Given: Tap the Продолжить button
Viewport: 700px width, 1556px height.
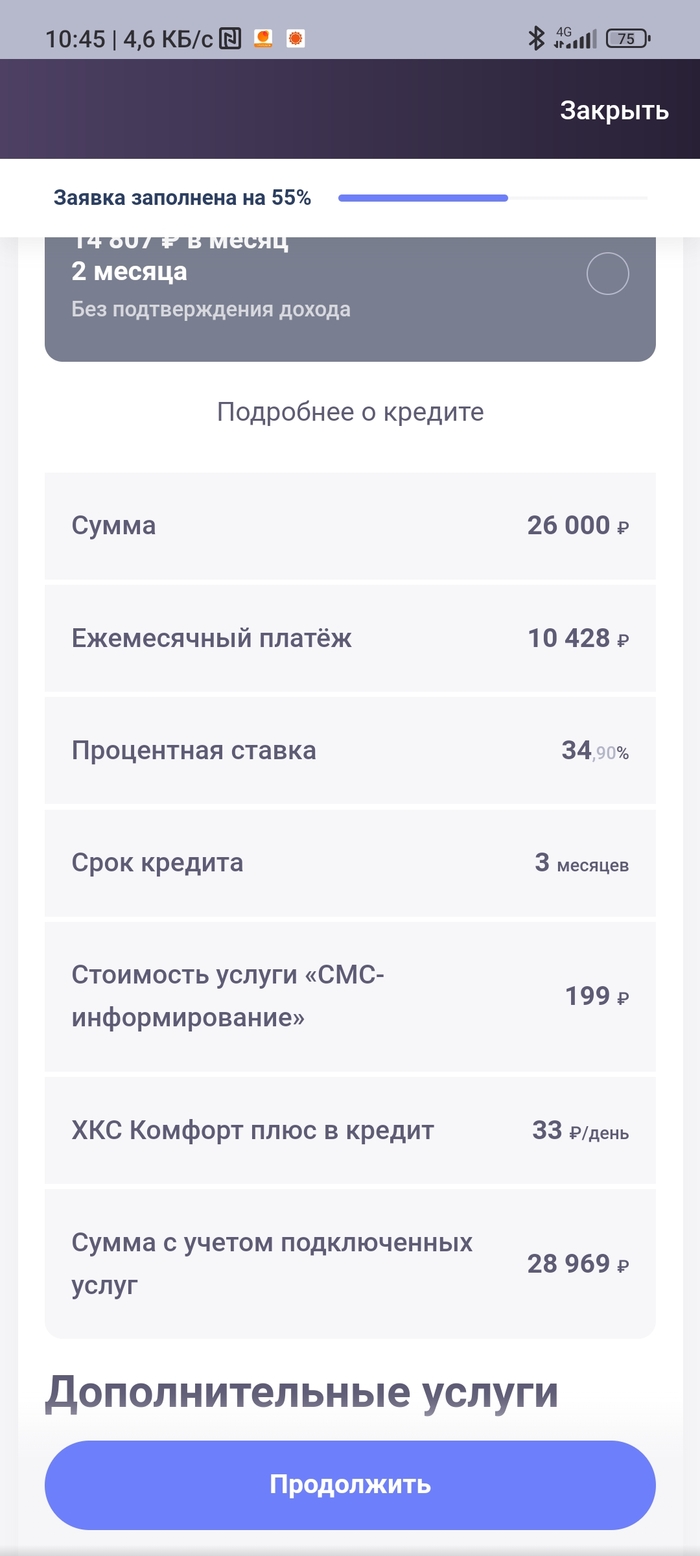Looking at the screenshot, I should pos(350,1484).
